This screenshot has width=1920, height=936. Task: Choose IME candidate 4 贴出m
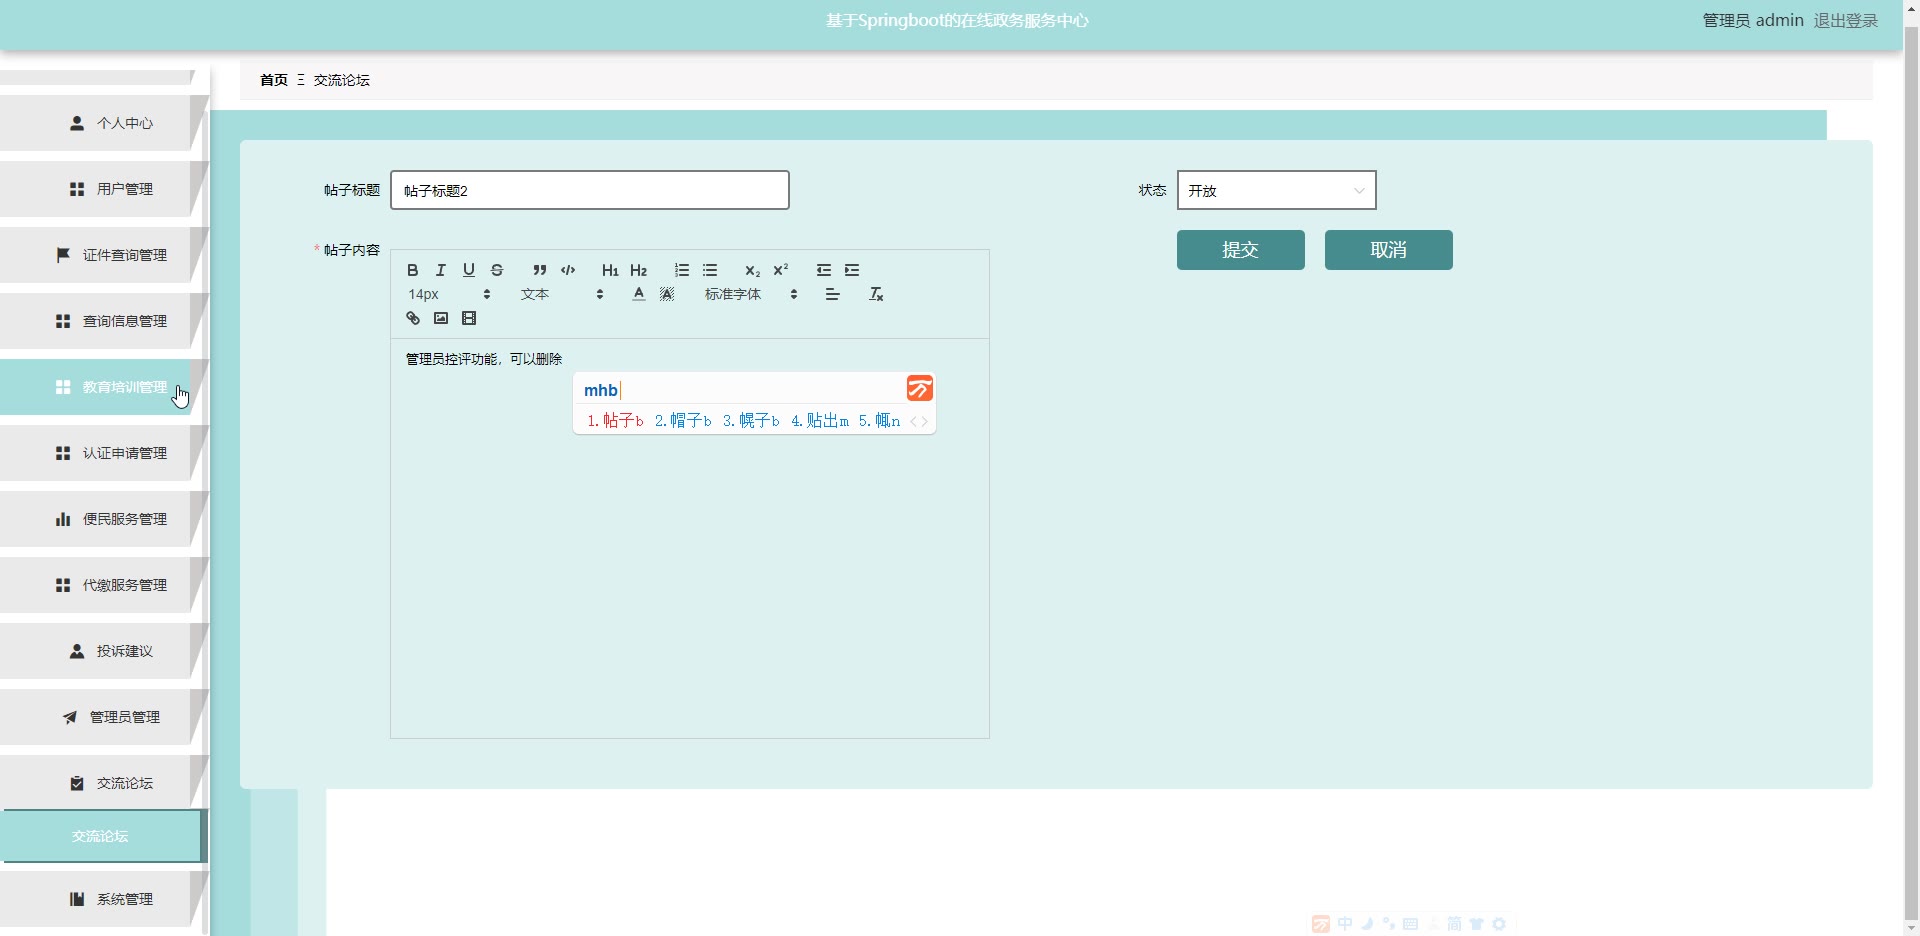tap(820, 421)
